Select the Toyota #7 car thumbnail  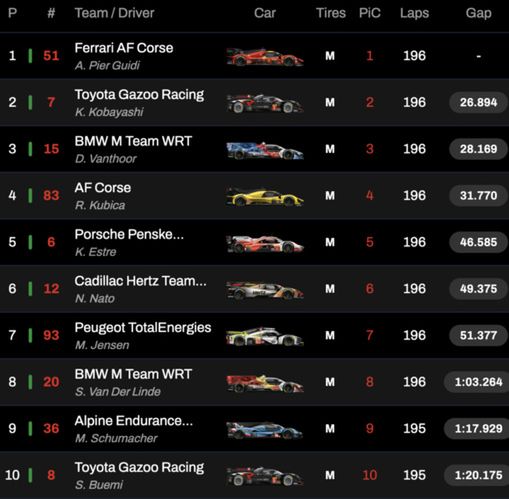tap(265, 103)
